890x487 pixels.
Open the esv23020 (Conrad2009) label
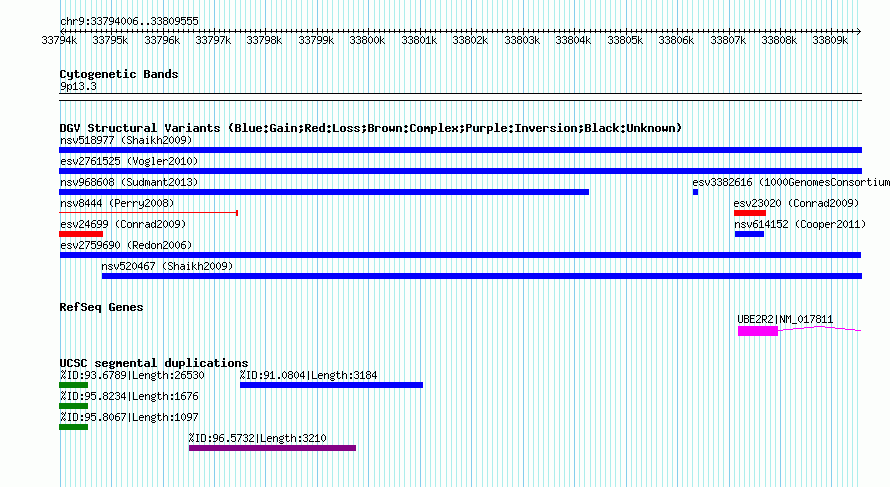(x=796, y=203)
